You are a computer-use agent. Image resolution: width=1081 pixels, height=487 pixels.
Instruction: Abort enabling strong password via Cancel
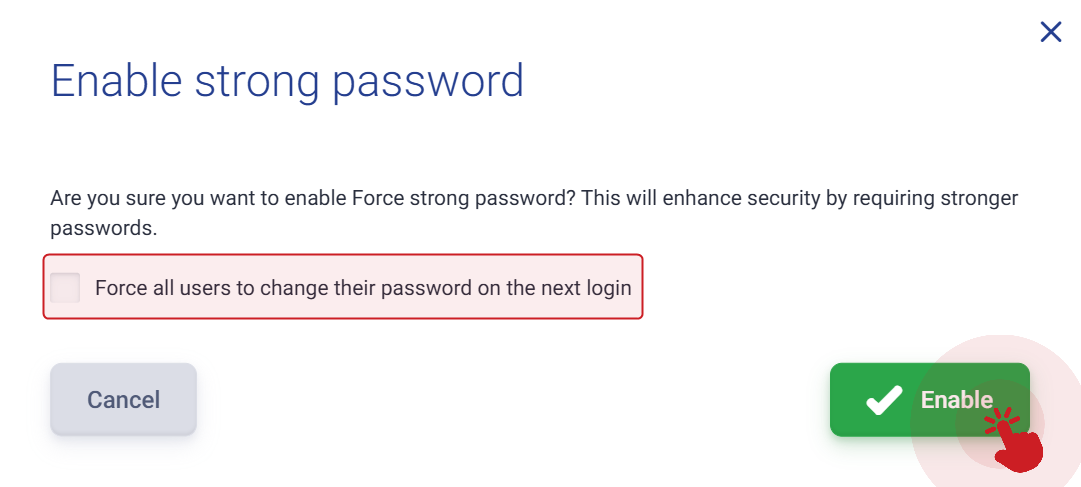pyautogui.click(x=123, y=399)
